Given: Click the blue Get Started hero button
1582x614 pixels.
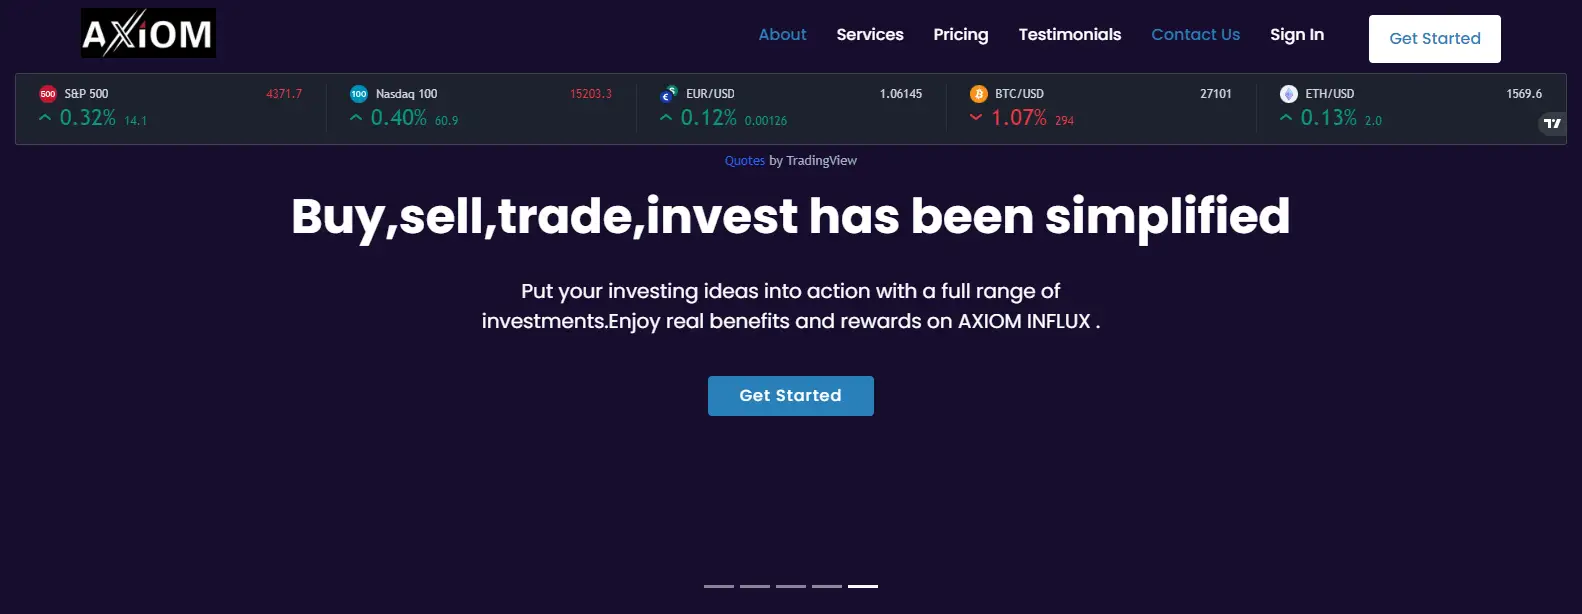Looking at the screenshot, I should 791,396.
